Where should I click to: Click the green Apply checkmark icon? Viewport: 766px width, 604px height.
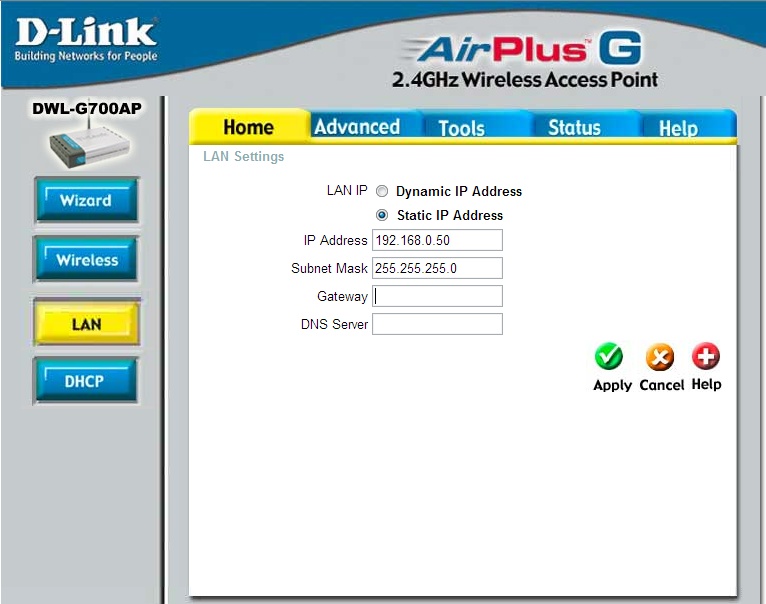tap(609, 356)
